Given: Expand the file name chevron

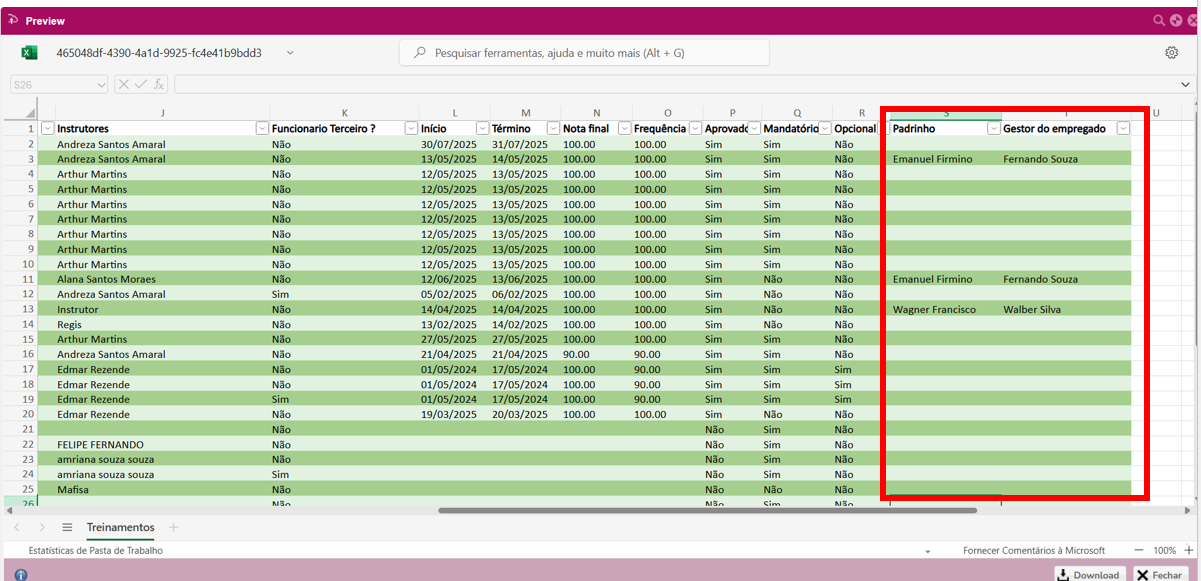Looking at the screenshot, I should point(290,53).
